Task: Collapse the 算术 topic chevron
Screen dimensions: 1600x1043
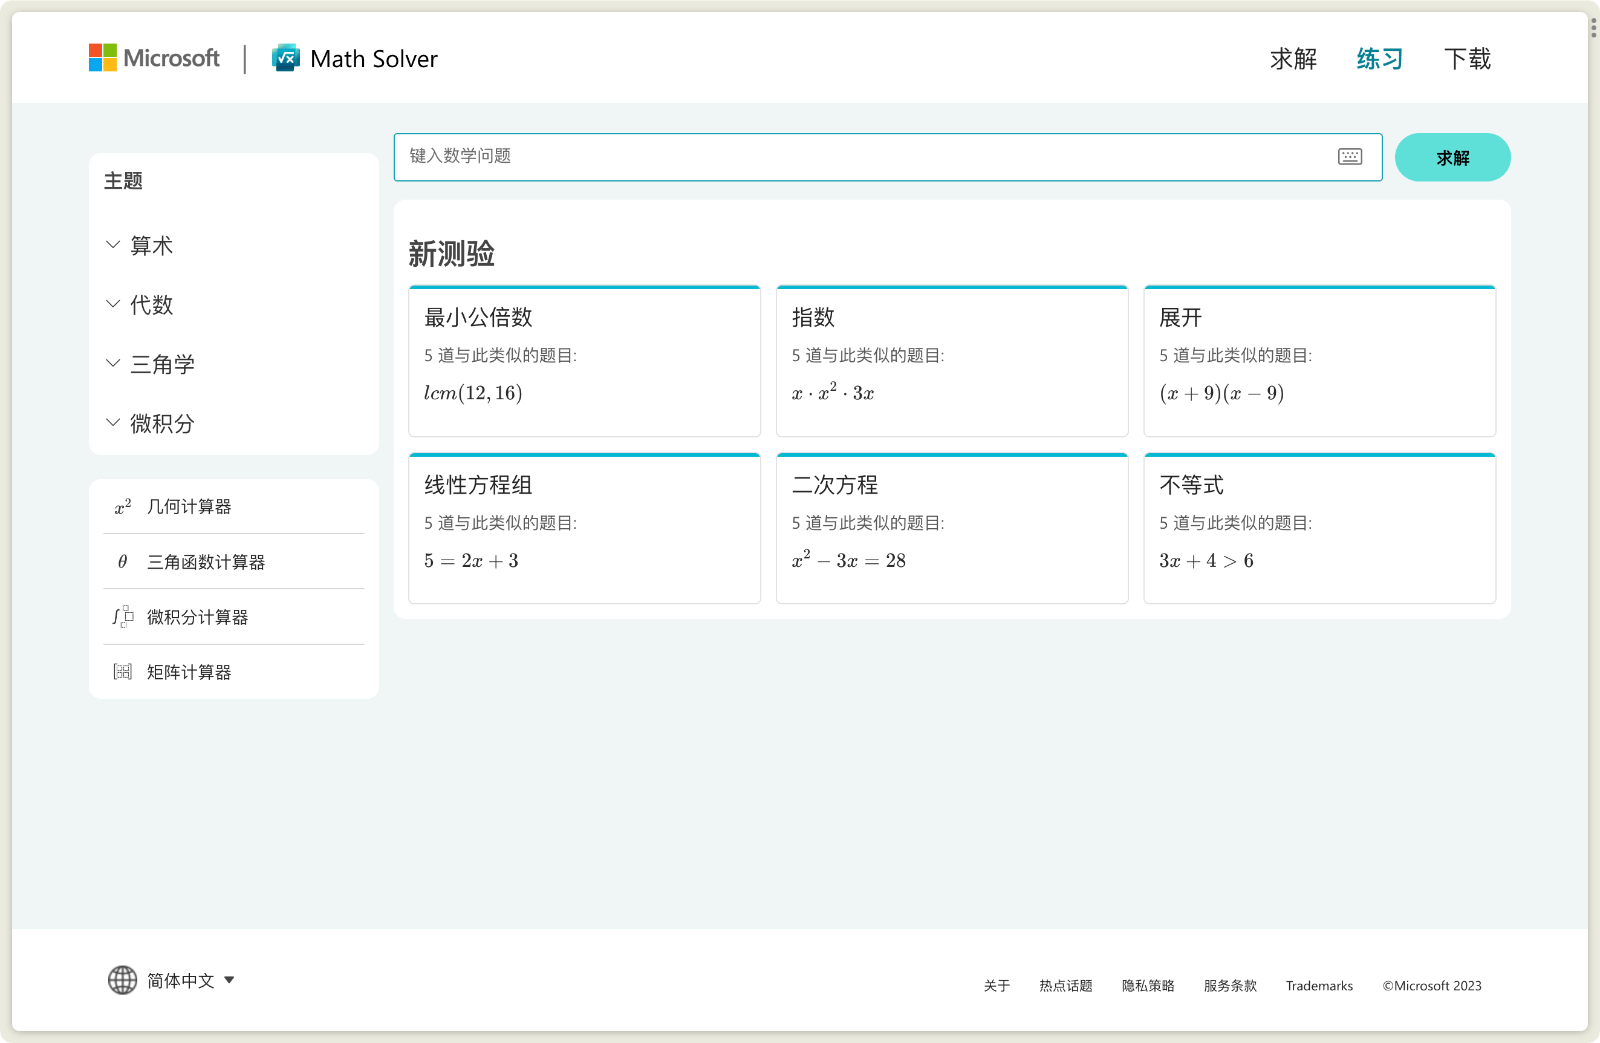Action: click(112, 244)
